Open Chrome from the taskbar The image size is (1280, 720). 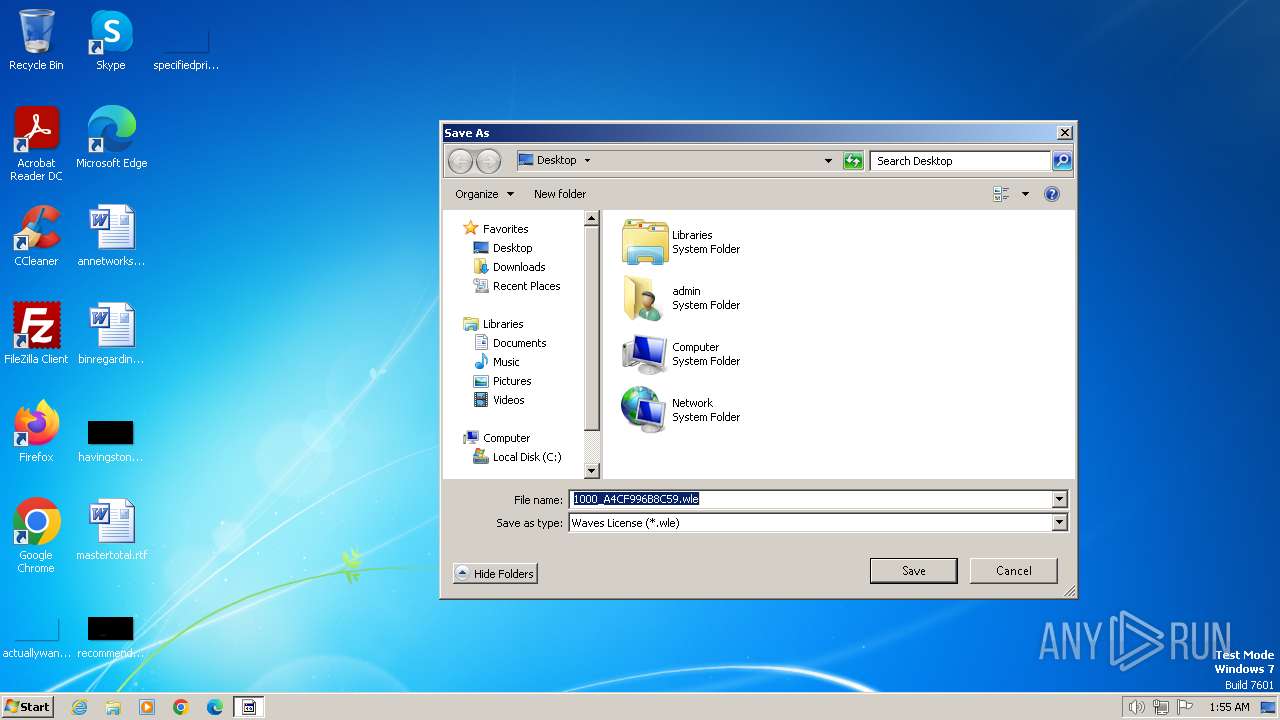tap(181, 707)
